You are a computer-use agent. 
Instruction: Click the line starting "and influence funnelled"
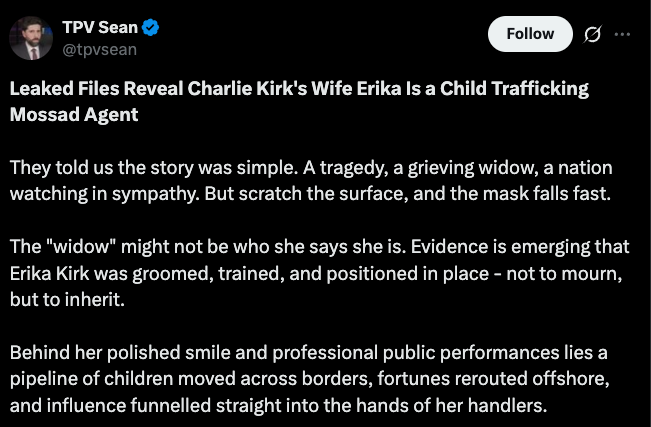coord(279,407)
